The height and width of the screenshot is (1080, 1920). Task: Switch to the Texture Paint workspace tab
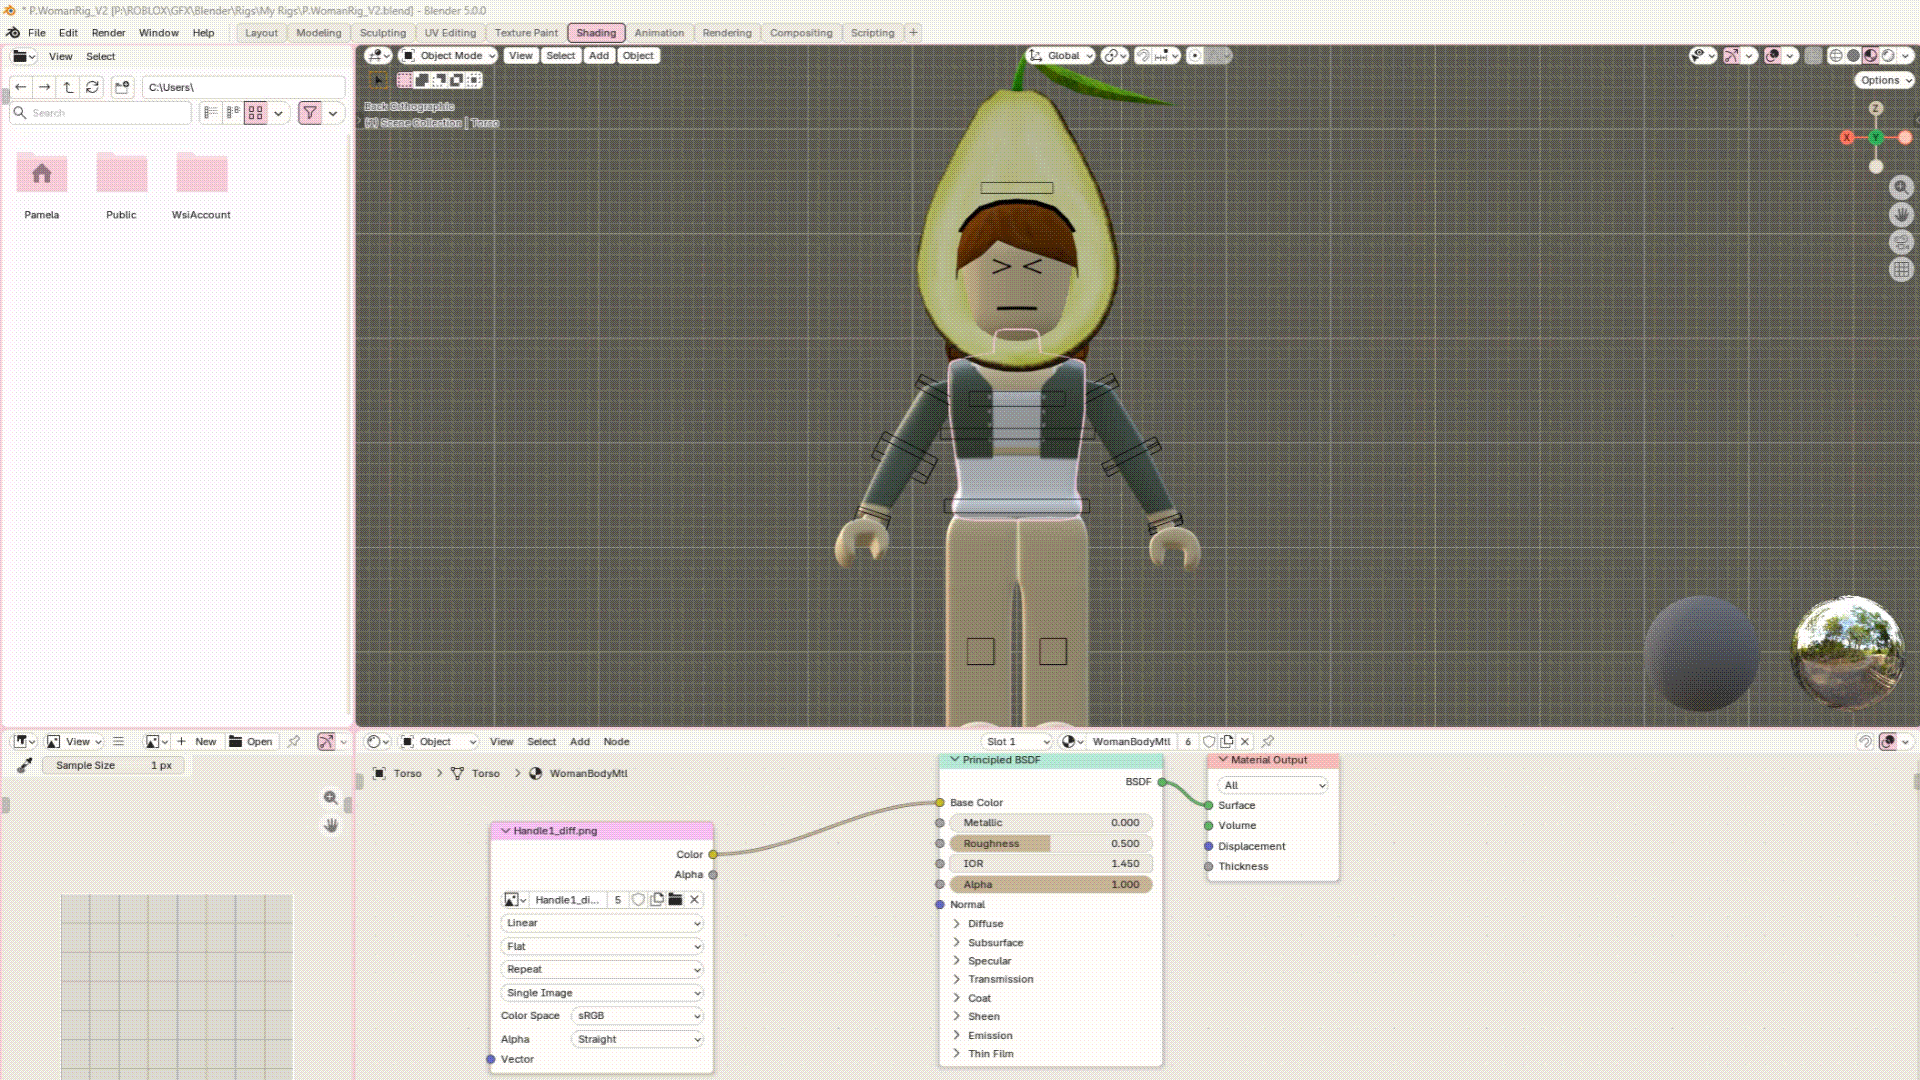pyautogui.click(x=526, y=33)
